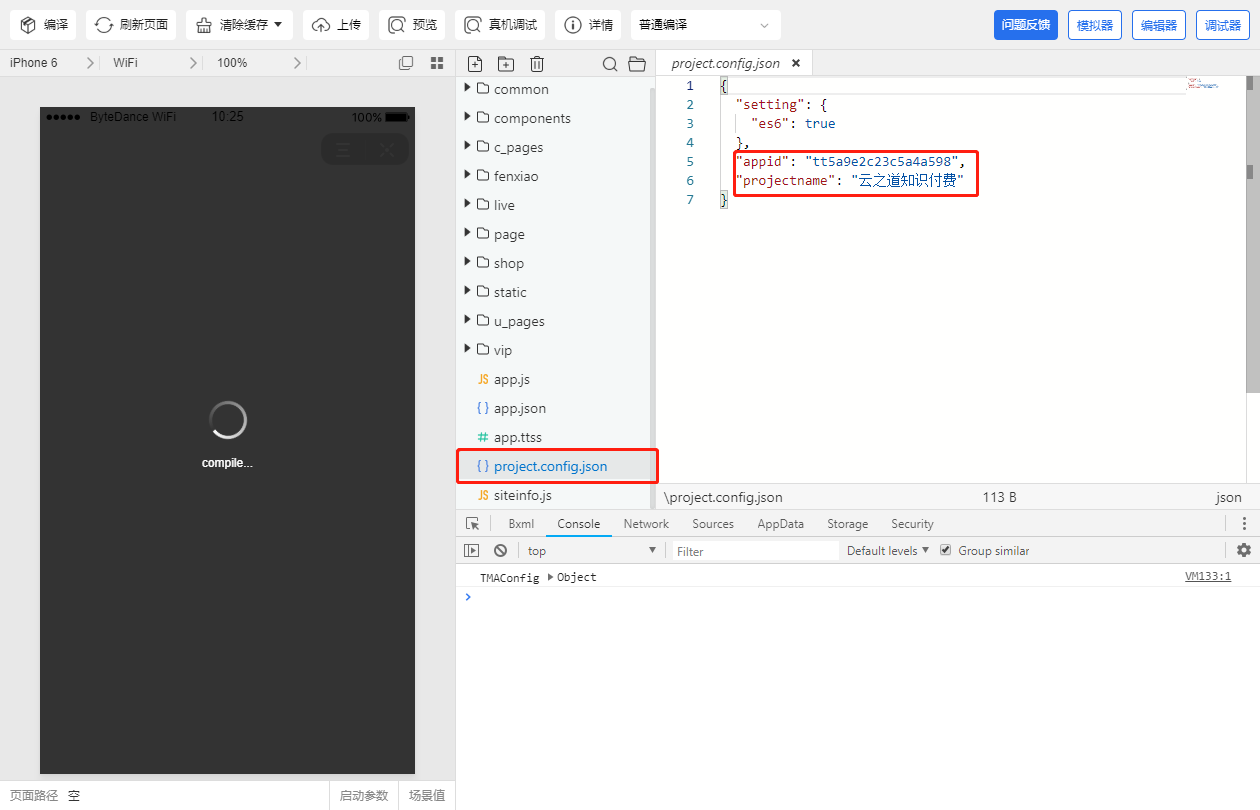Click the console Filter input
Image resolution: width=1260 pixels, height=810 pixels.
(x=755, y=551)
